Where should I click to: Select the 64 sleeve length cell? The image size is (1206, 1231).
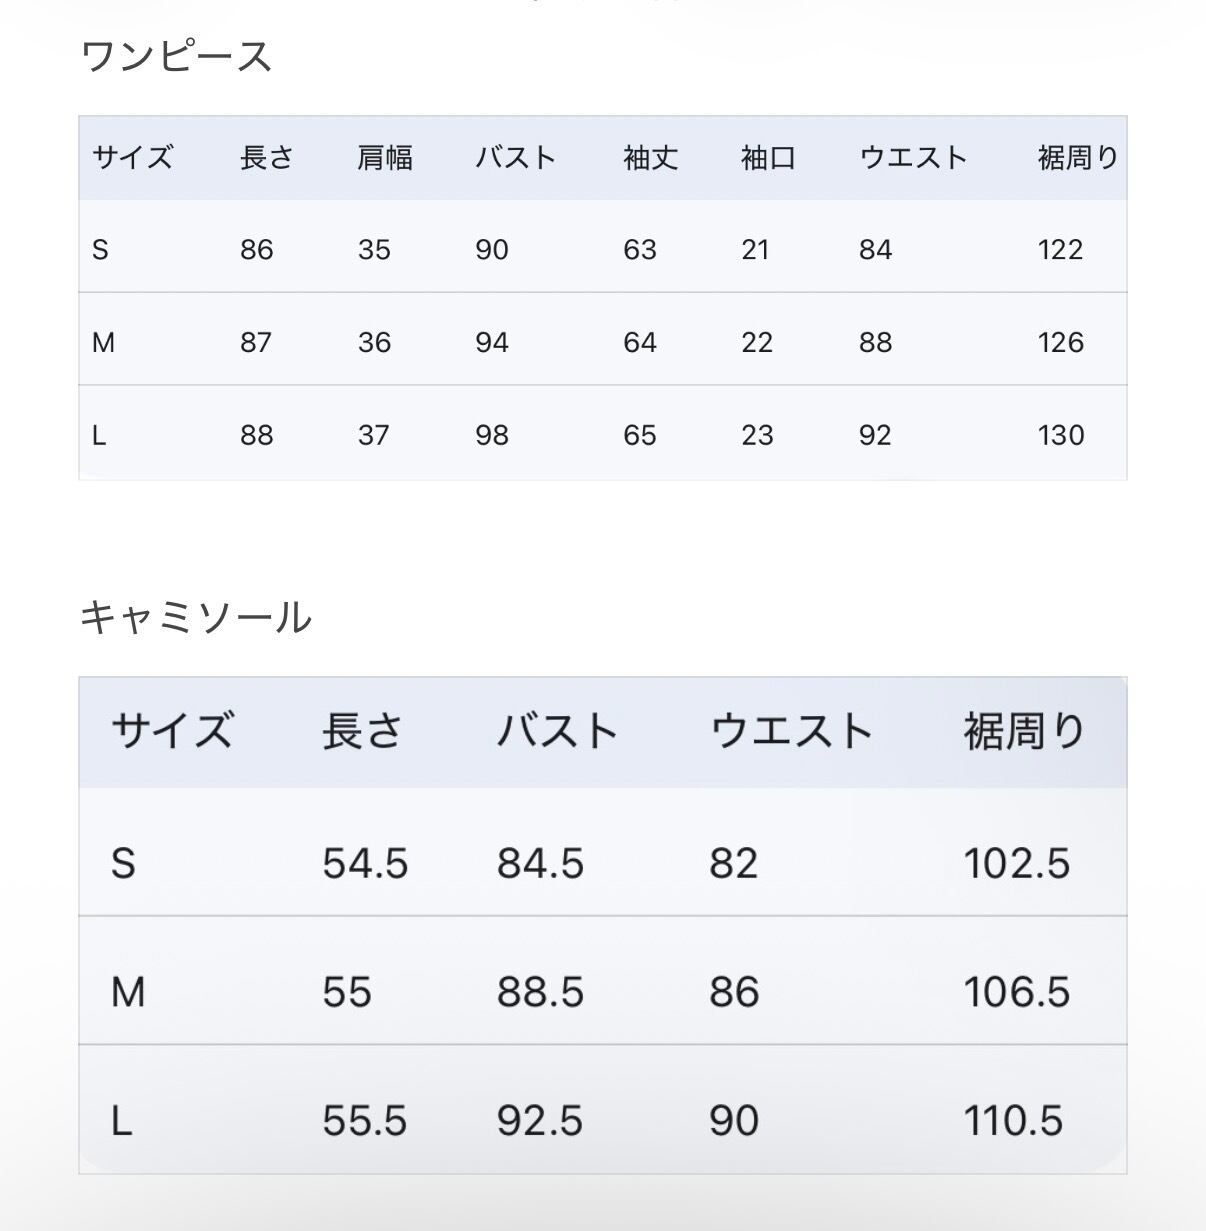coord(640,343)
